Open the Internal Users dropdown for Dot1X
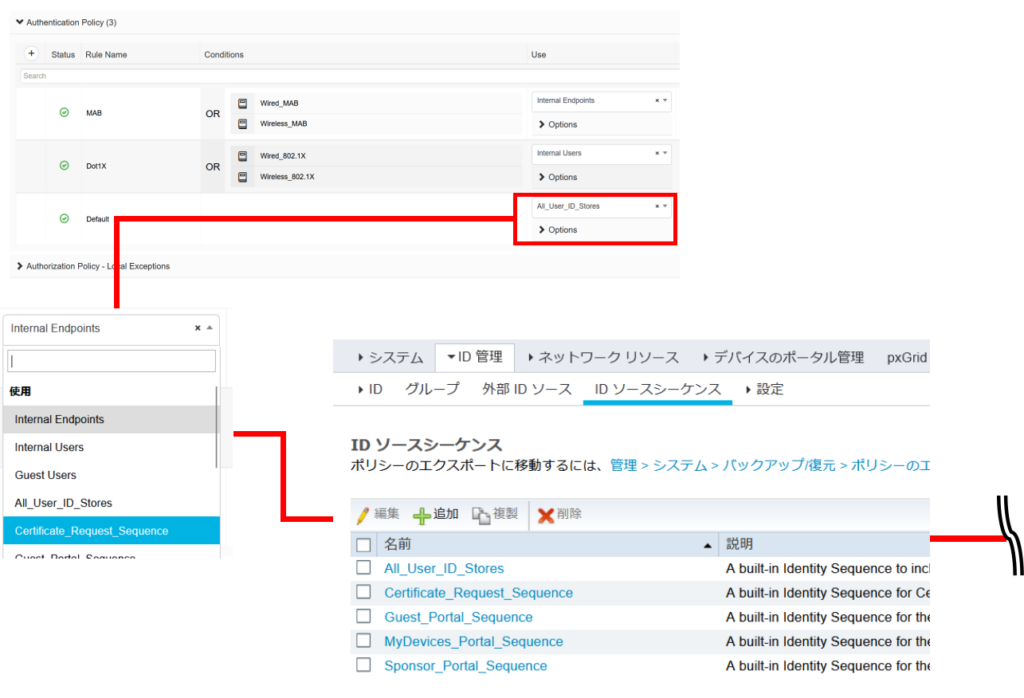This screenshot has width=1024, height=698. (x=666, y=154)
